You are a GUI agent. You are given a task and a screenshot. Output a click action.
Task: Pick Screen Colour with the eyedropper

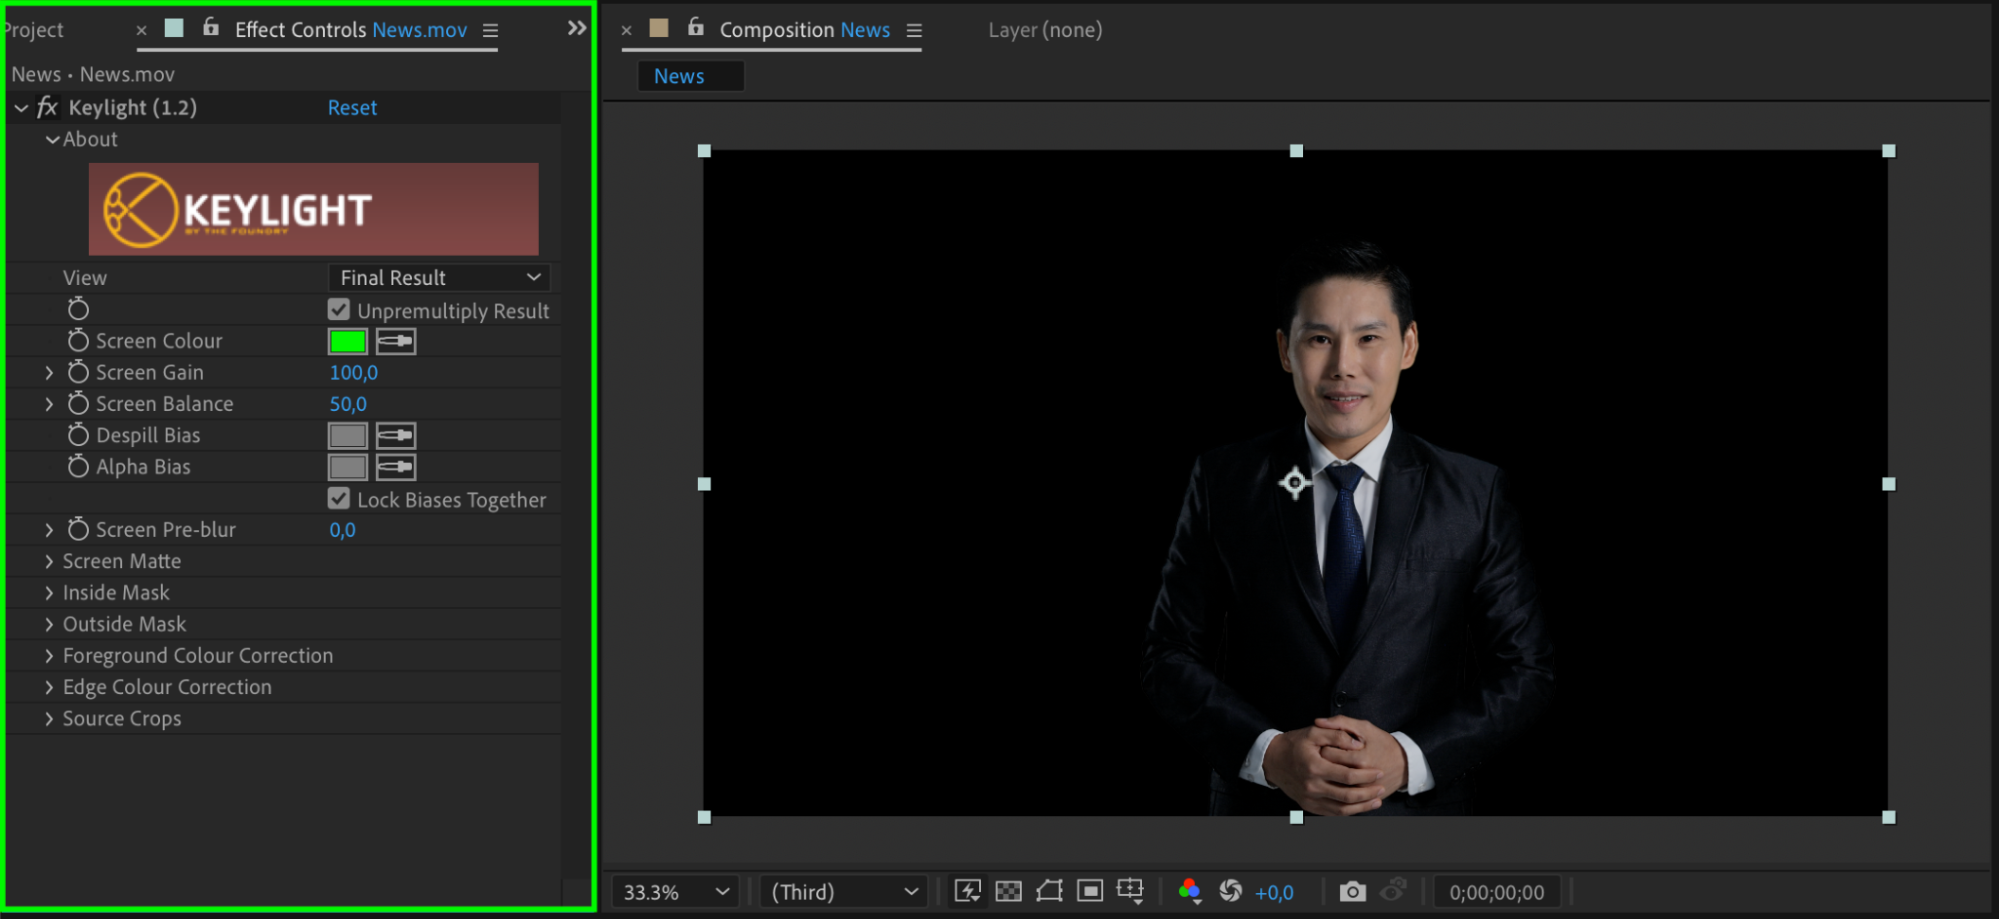(x=396, y=341)
